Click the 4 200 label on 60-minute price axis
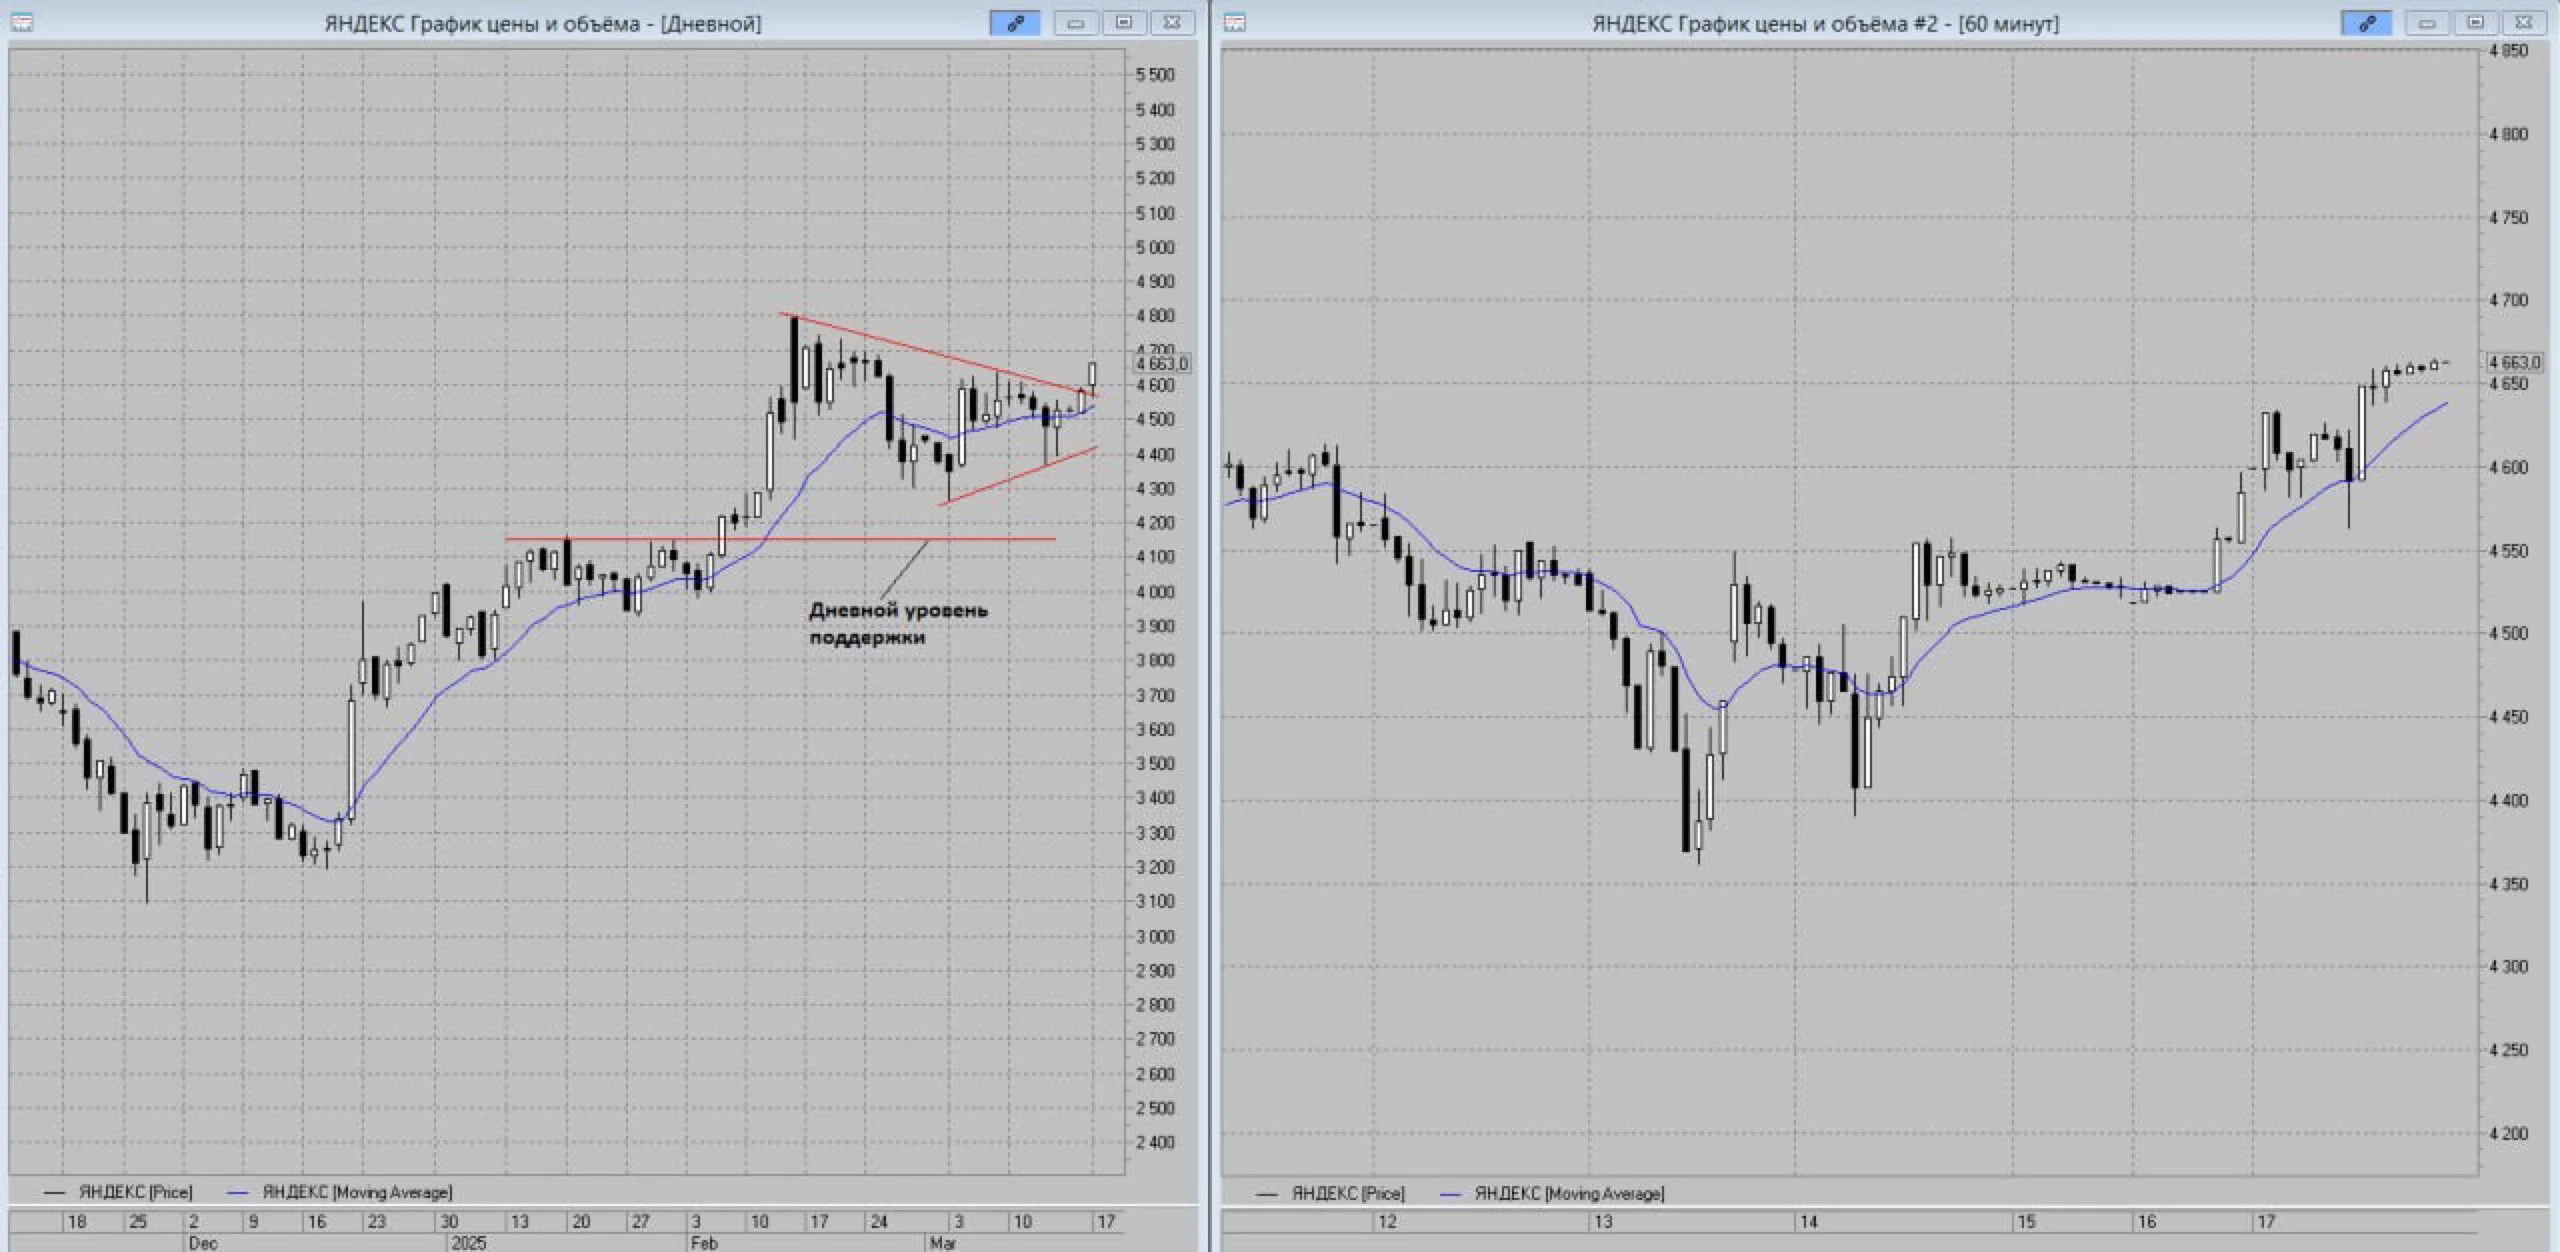 pyautogui.click(x=2509, y=1133)
